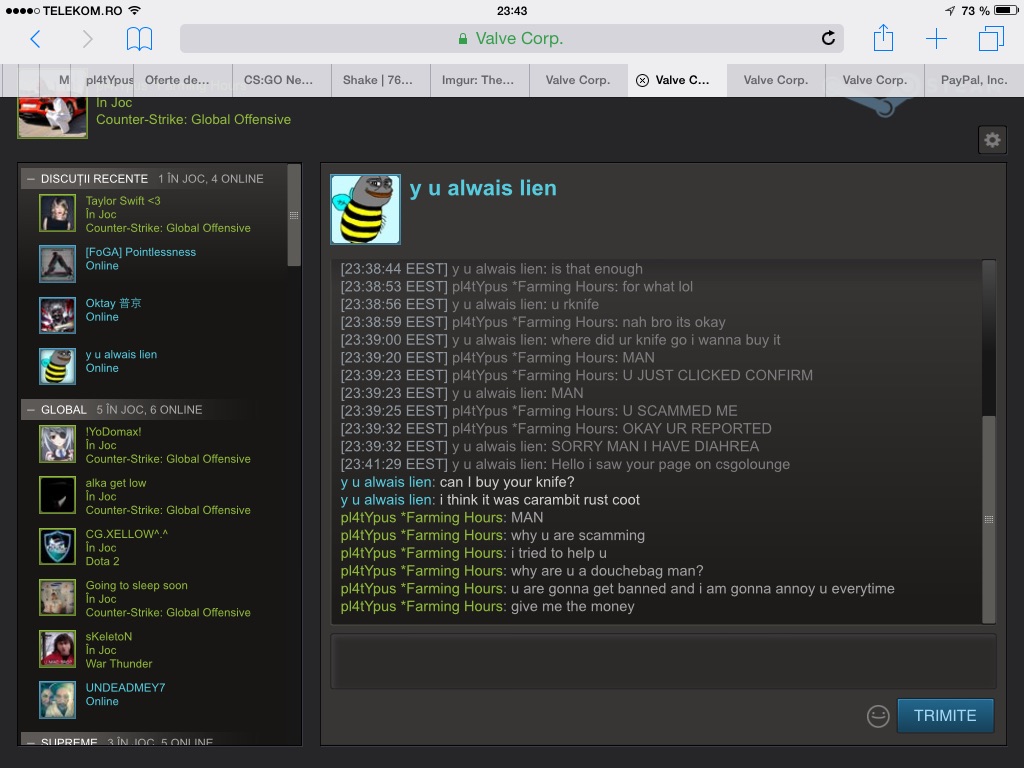Open chat settings gear icon

[x=992, y=140]
